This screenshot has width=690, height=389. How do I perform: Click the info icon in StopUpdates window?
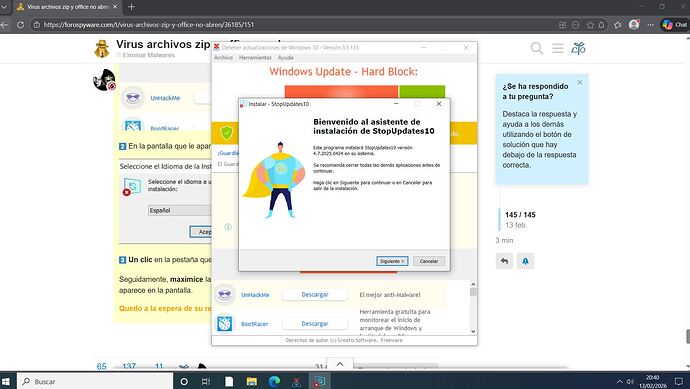click(x=228, y=227)
